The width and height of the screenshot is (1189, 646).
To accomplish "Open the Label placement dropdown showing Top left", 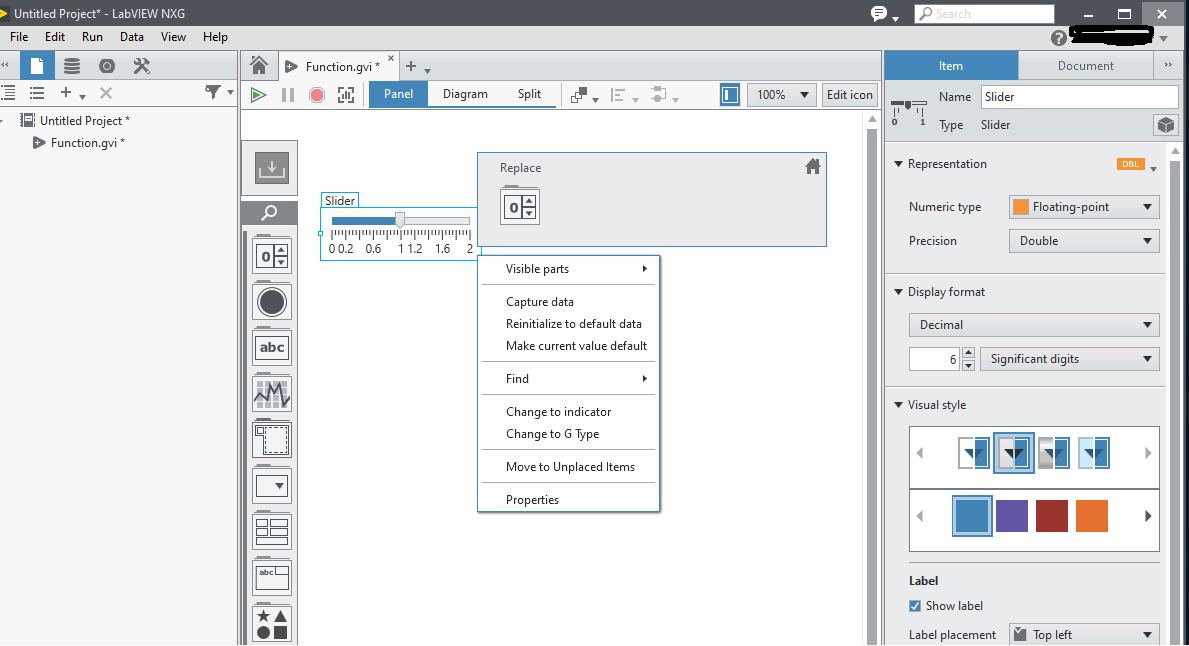I will pos(1083,633).
